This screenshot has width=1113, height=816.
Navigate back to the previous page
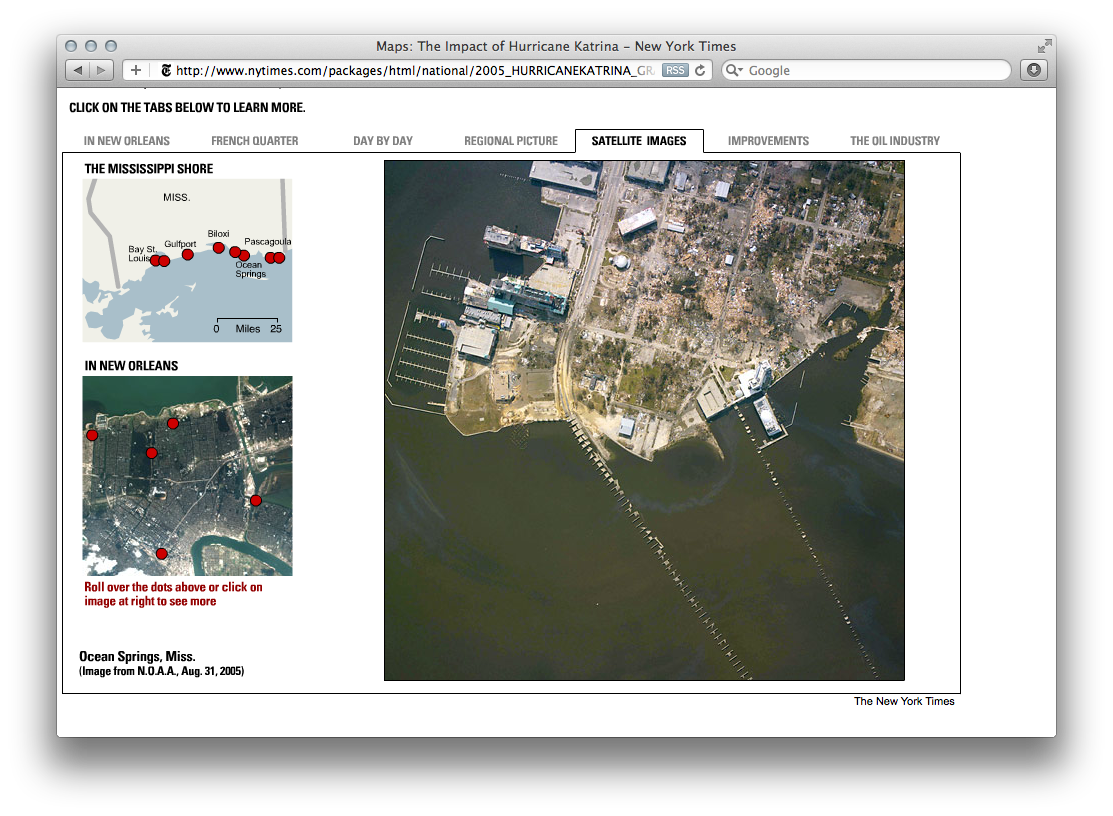point(78,70)
